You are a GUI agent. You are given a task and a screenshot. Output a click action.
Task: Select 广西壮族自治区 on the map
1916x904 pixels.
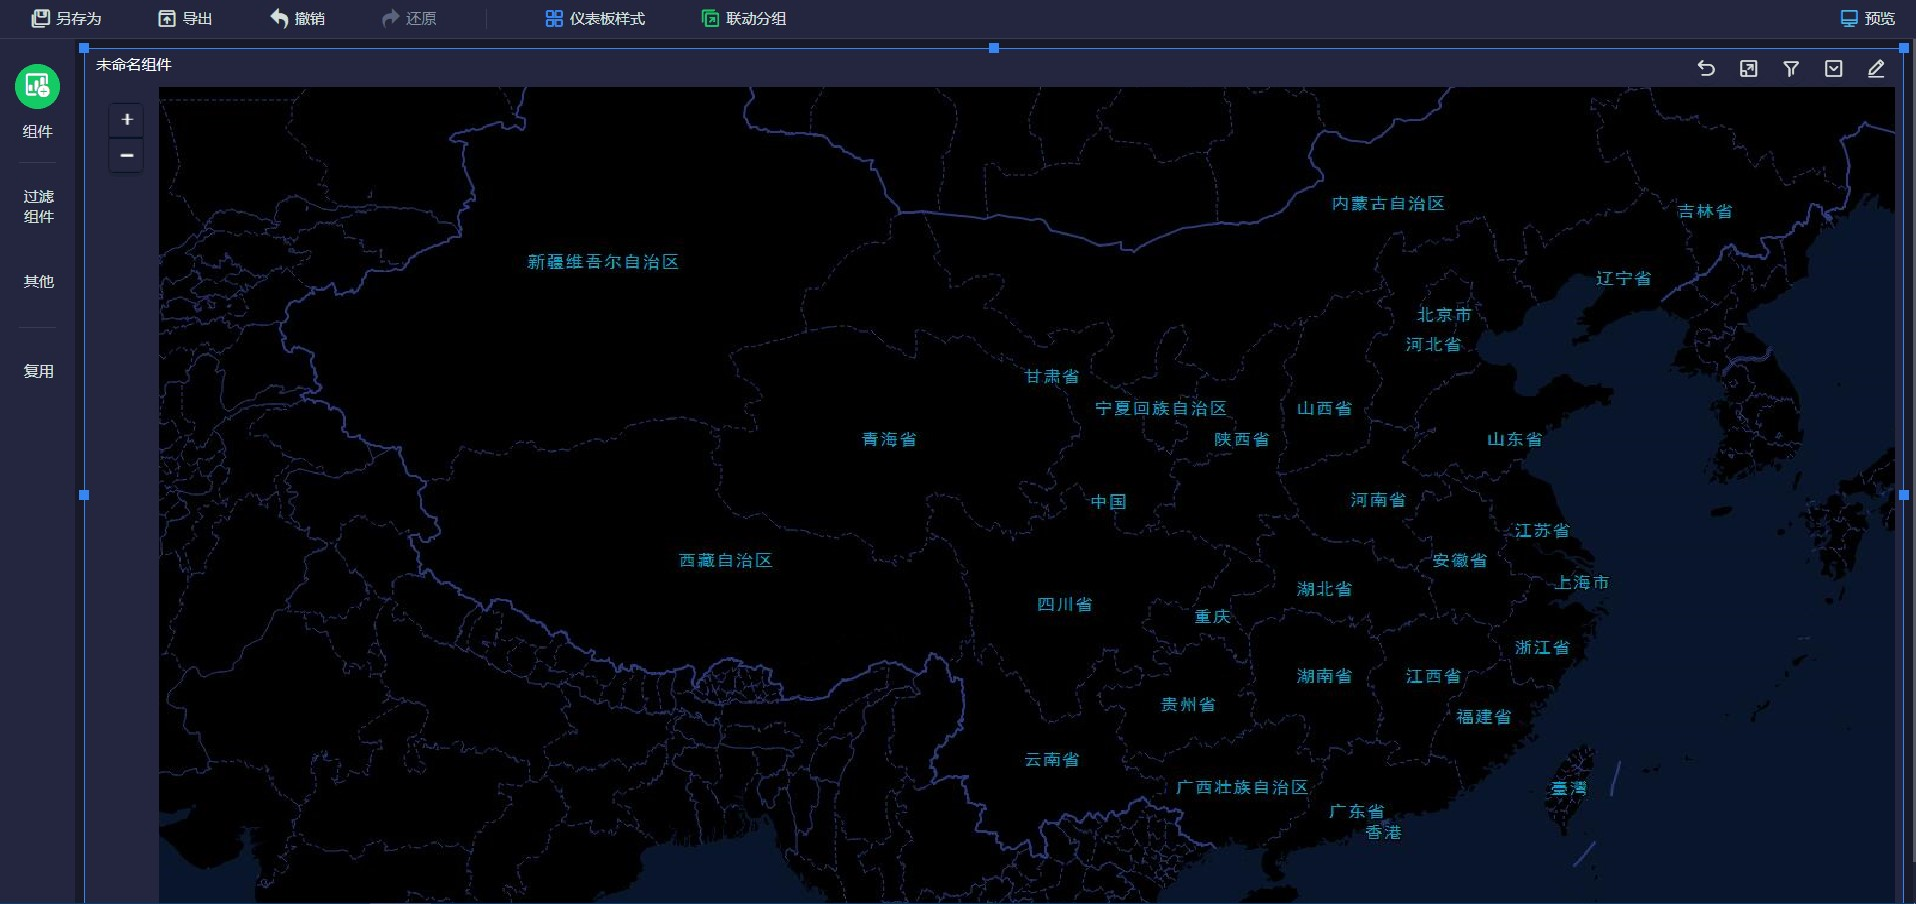[x=1242, y=788]
